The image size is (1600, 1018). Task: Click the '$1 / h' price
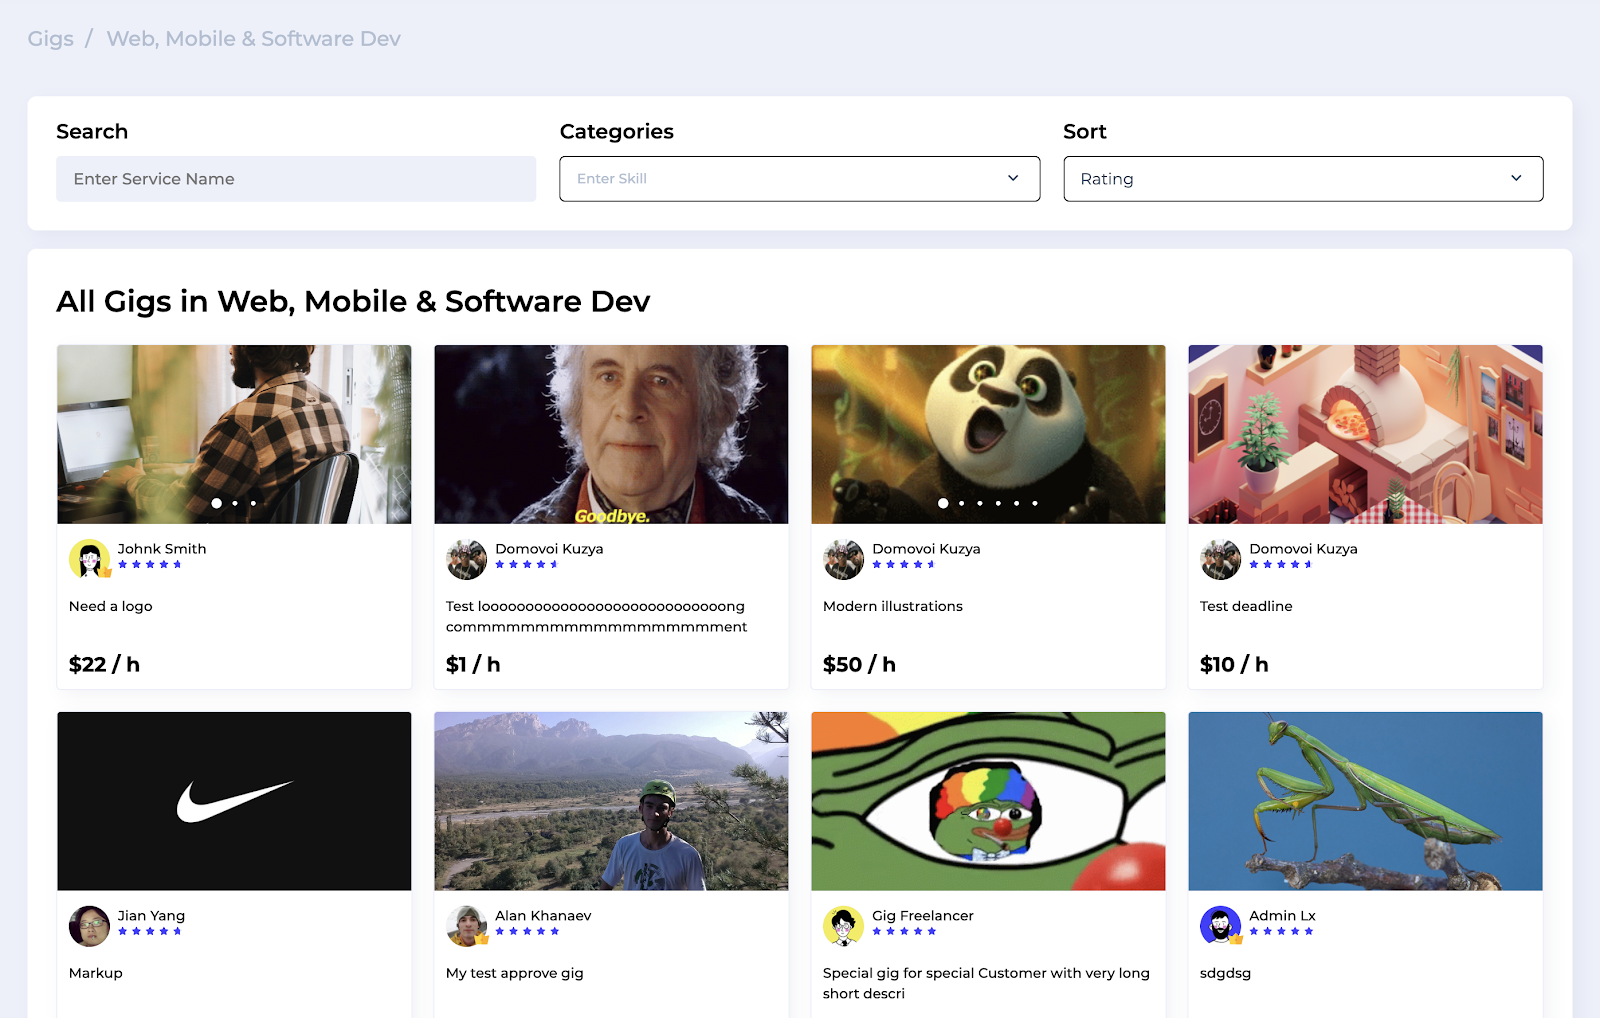[473, 665]
